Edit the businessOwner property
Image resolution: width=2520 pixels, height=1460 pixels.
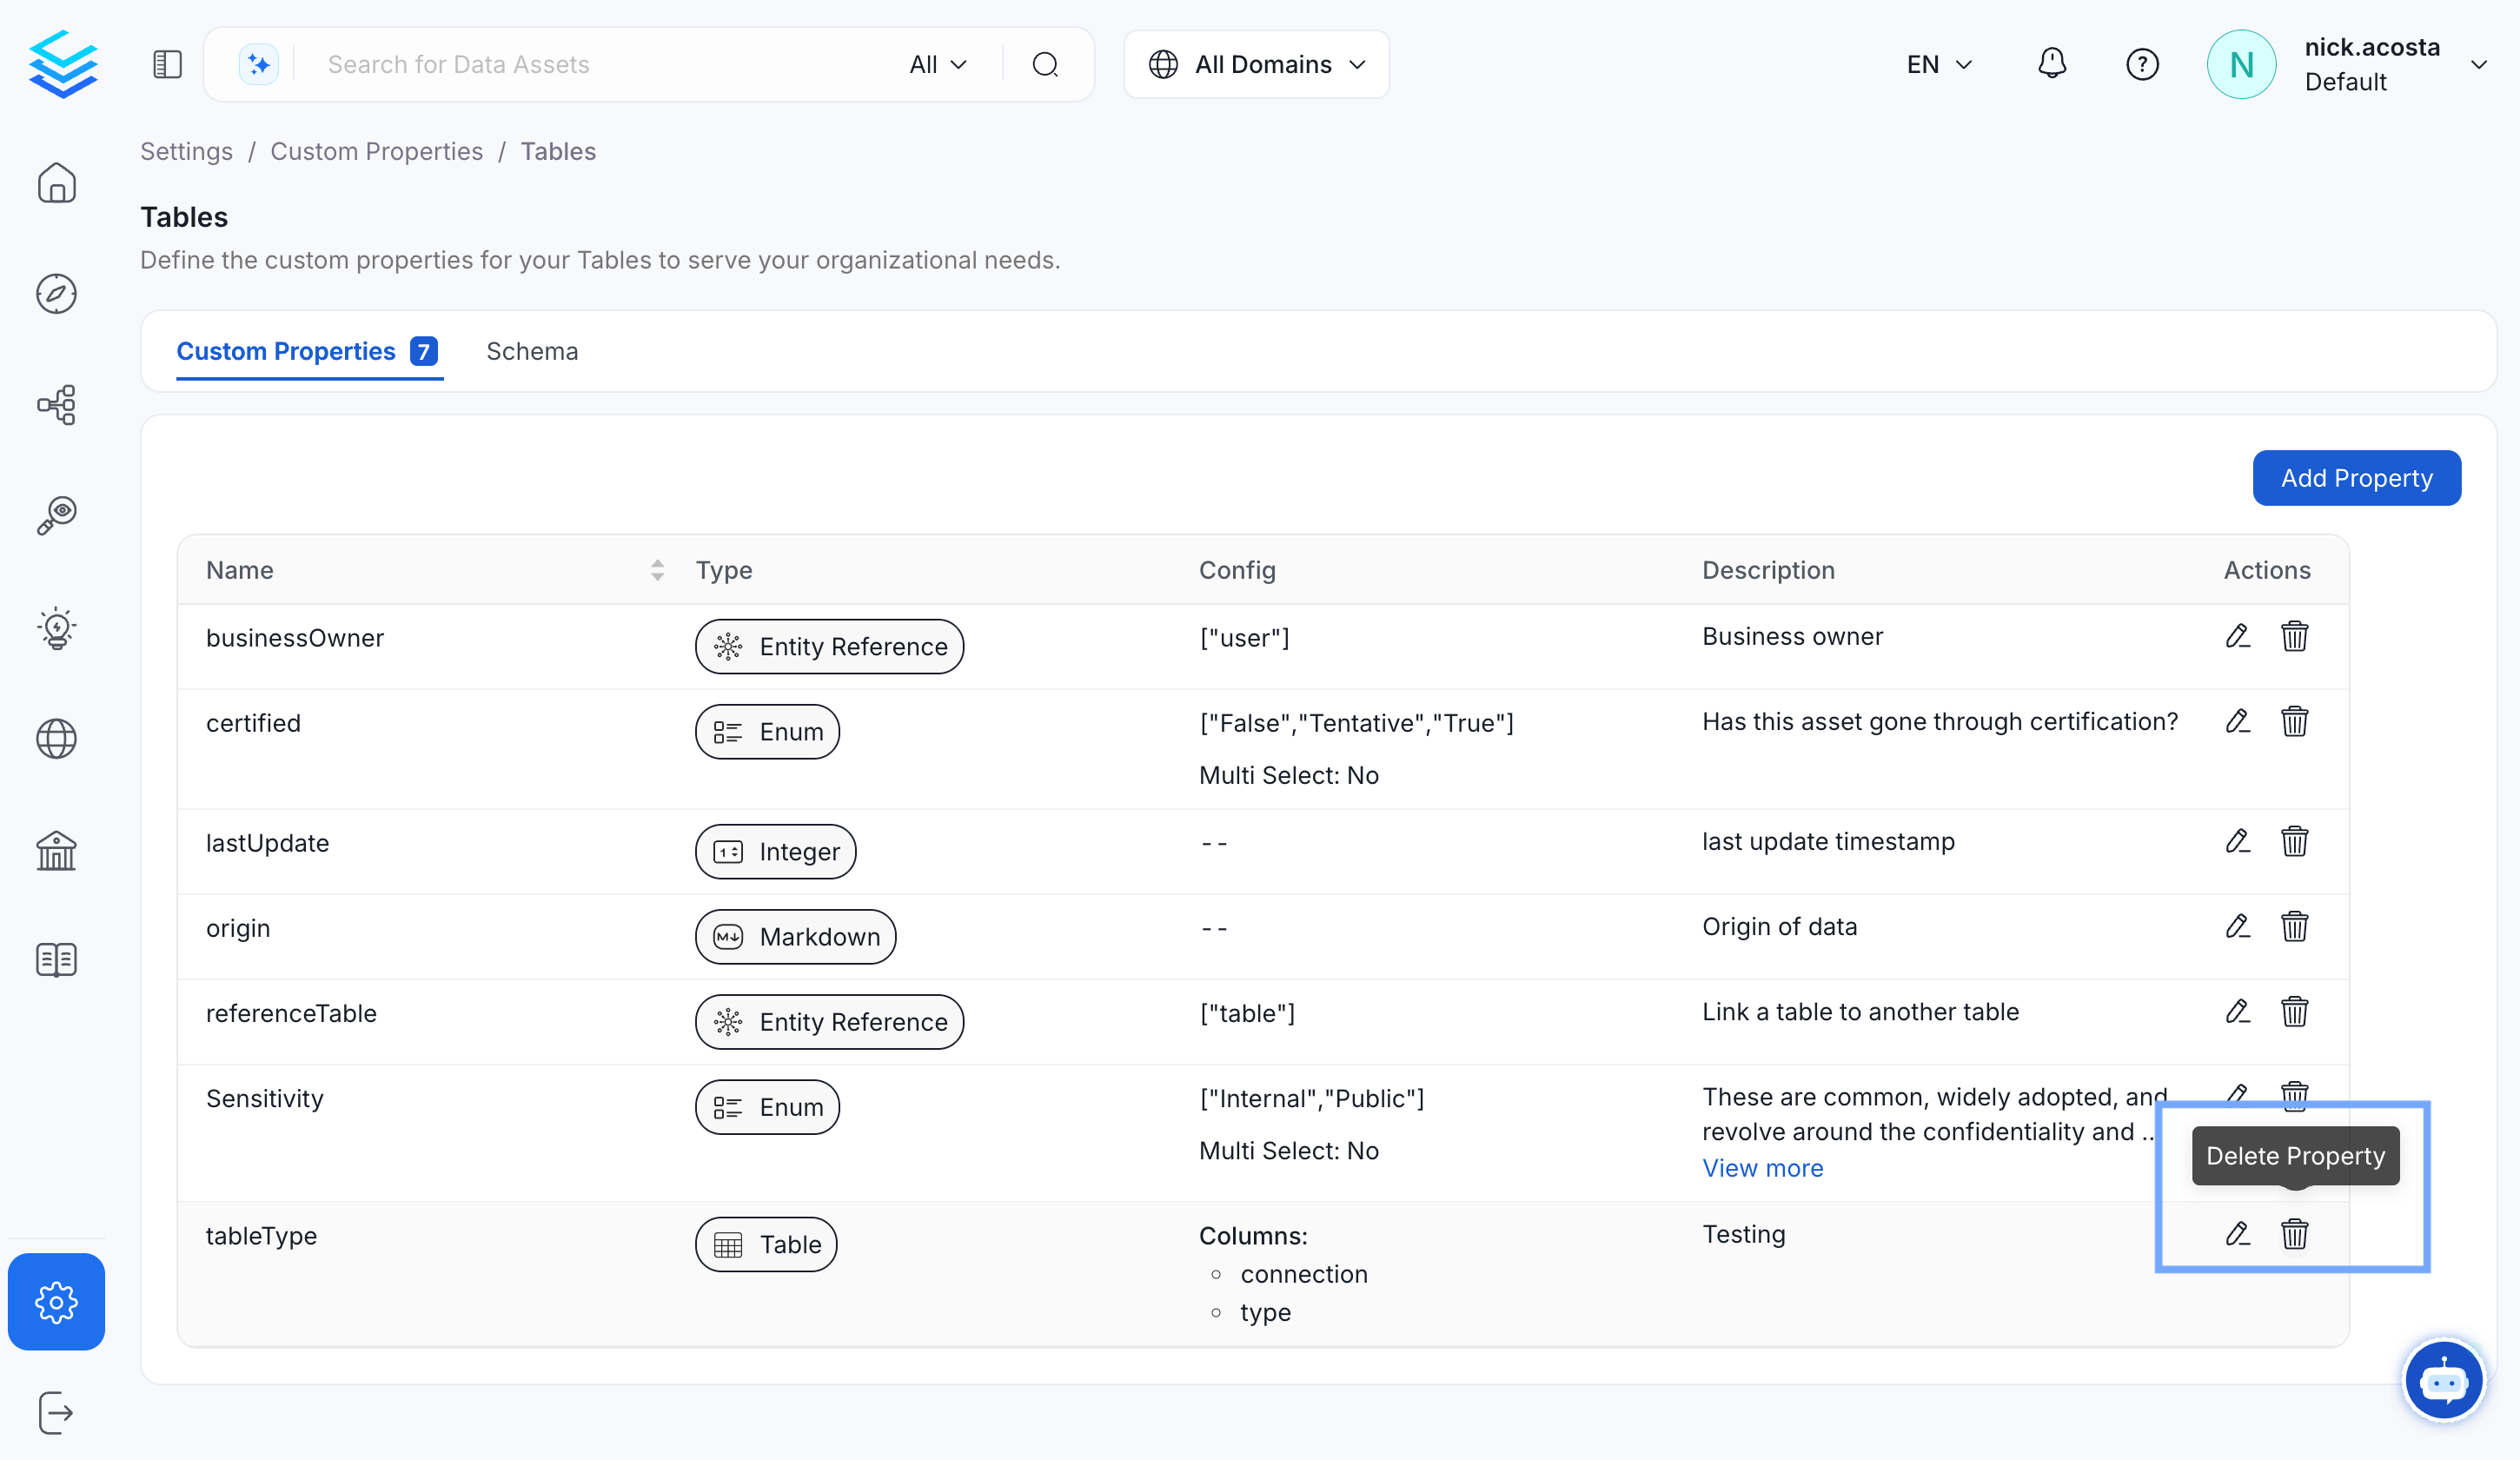tap(2237, 636)
